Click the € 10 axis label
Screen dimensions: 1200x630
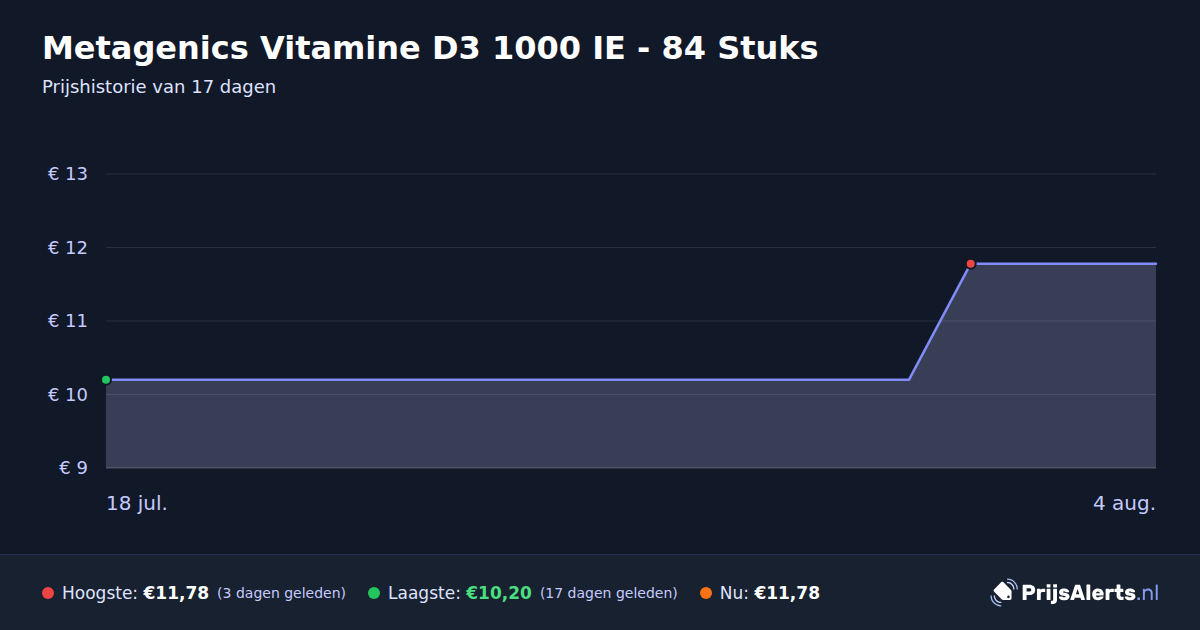[68, 395]
